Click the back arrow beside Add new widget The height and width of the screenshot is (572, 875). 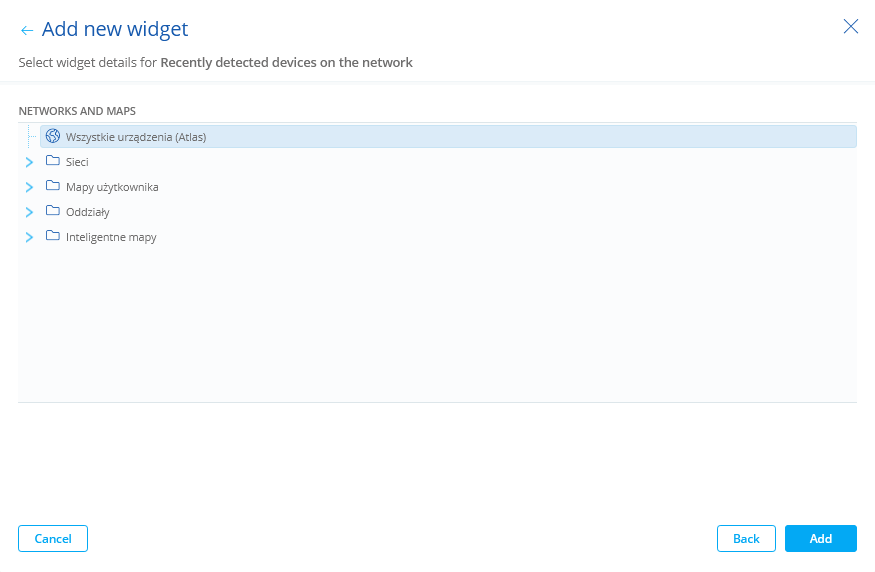pyautogui.click(x=27, y=31)
